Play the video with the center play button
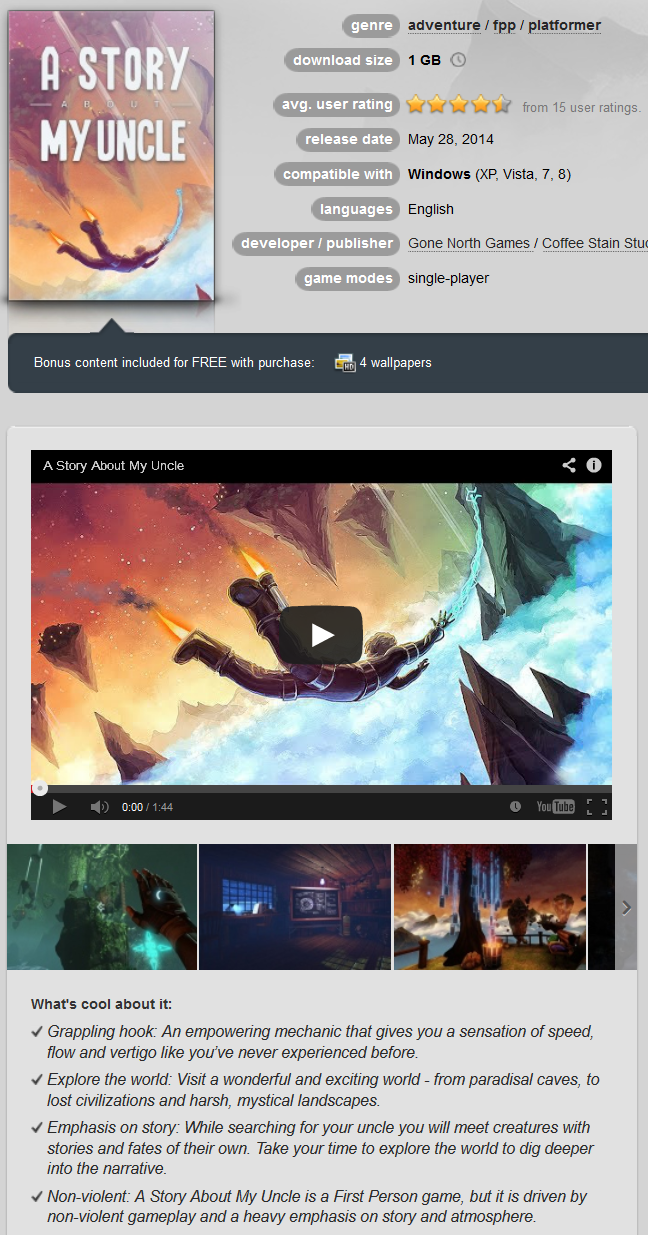The height and width of the screenshot is (1235, 648). point(320,634)
